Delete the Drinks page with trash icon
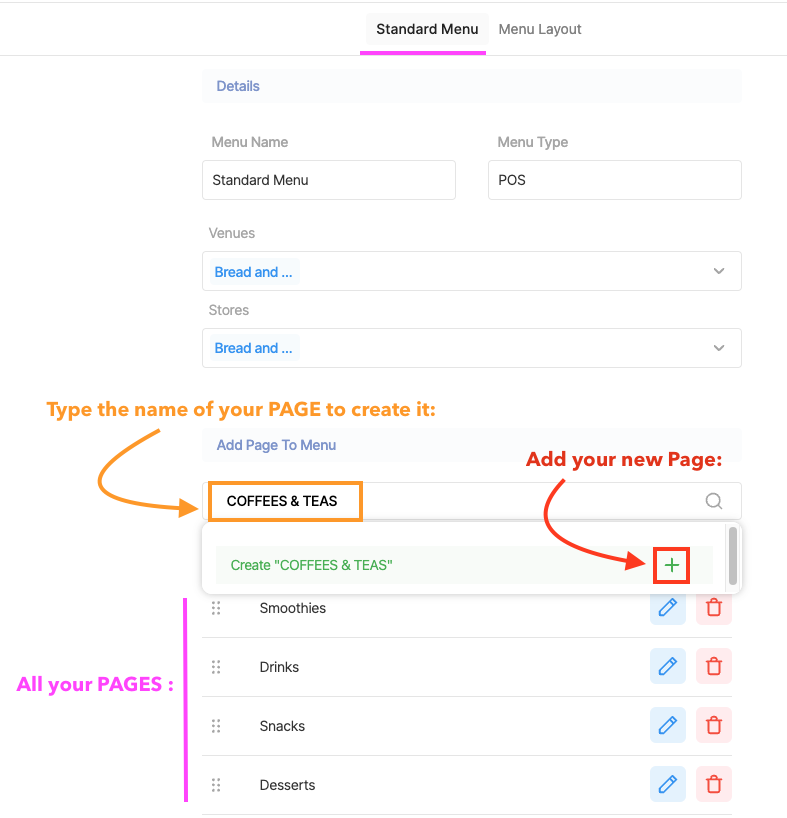Image resolution: width=787 pixels, height=818 pixels. pyautogui.click(x=713, y=666)
